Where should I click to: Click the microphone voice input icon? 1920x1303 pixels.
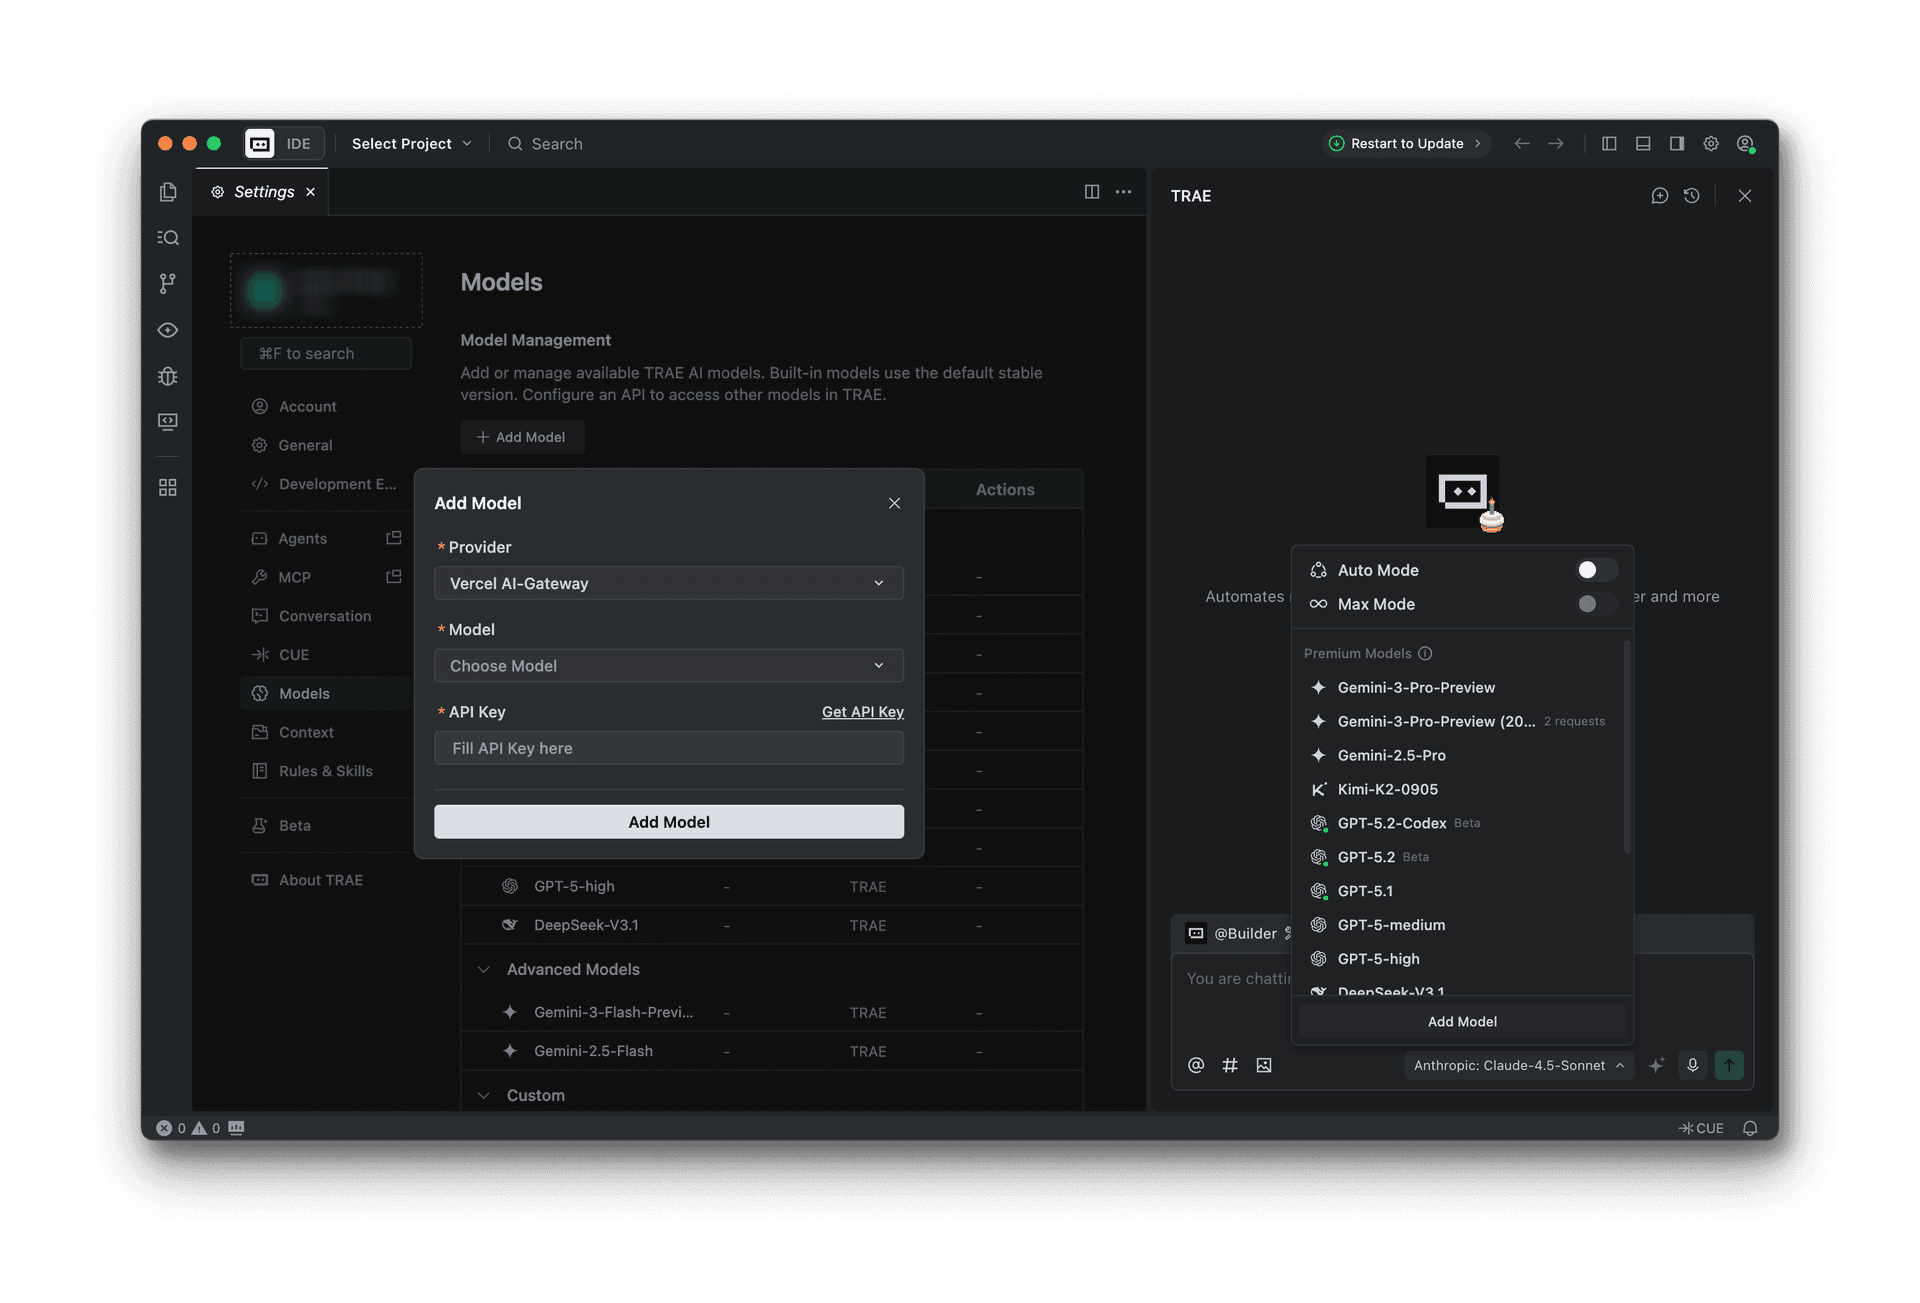(1692, 1065)
